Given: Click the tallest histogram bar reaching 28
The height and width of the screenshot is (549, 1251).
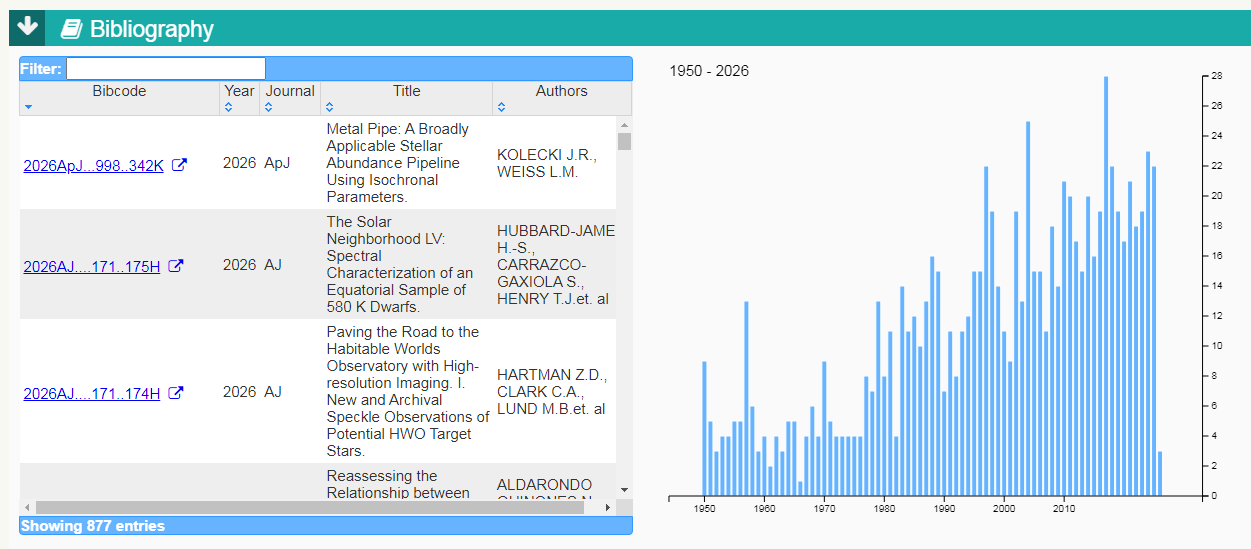Looking at the screenshot, I should click(1106, 286).
